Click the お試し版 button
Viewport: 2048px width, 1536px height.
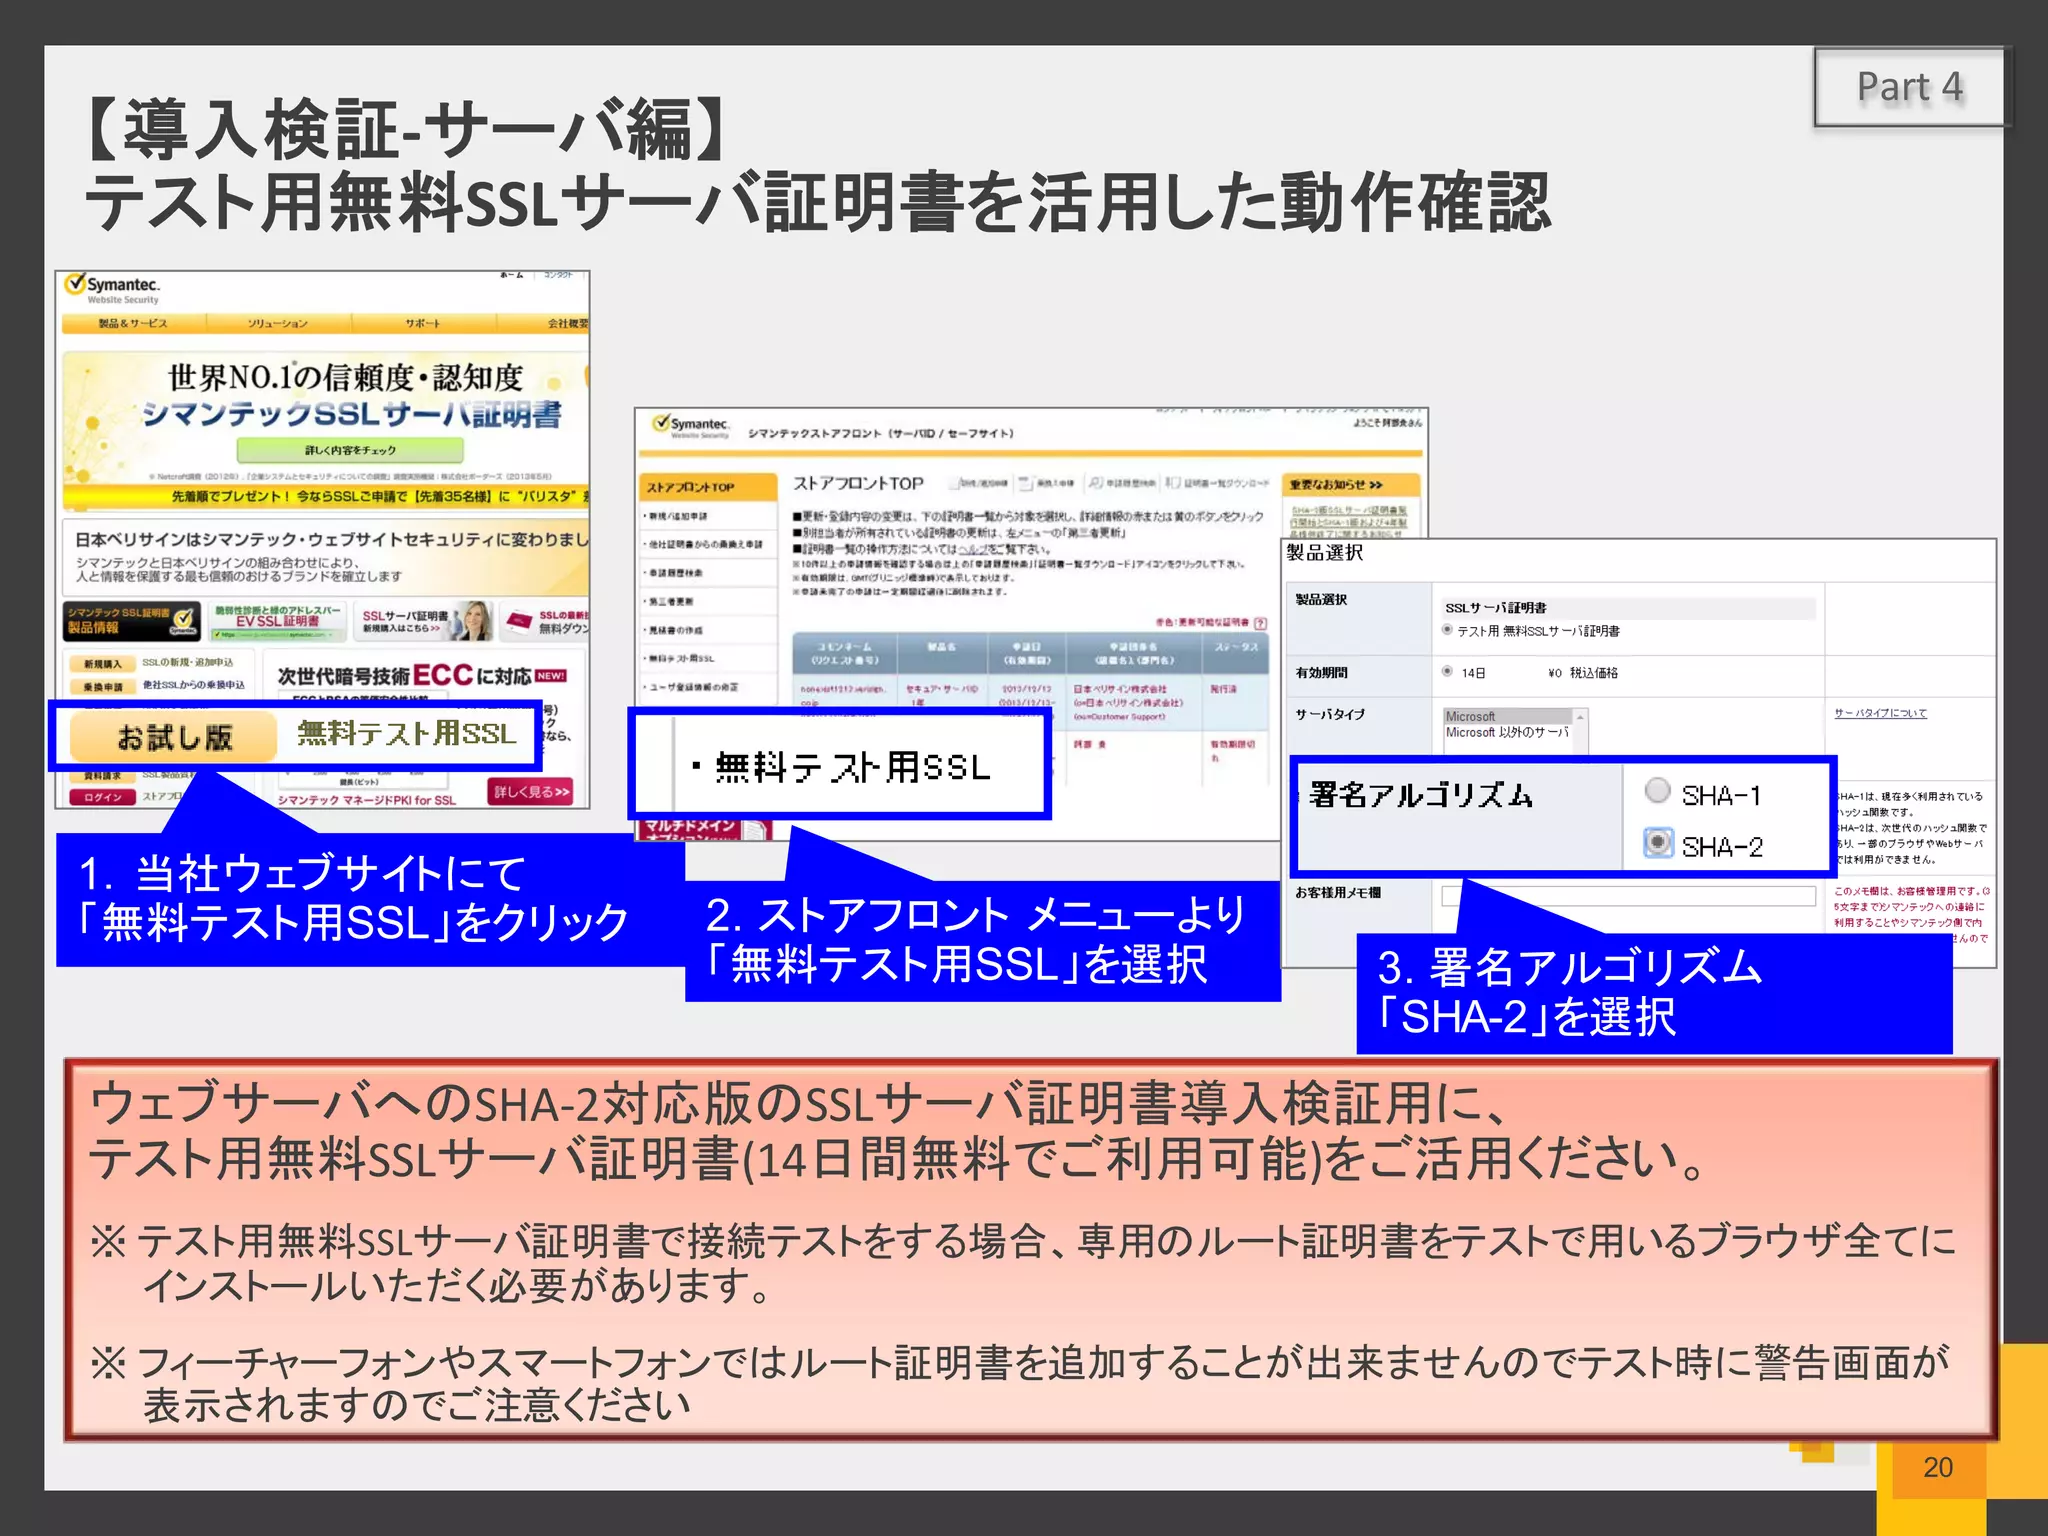173,737
